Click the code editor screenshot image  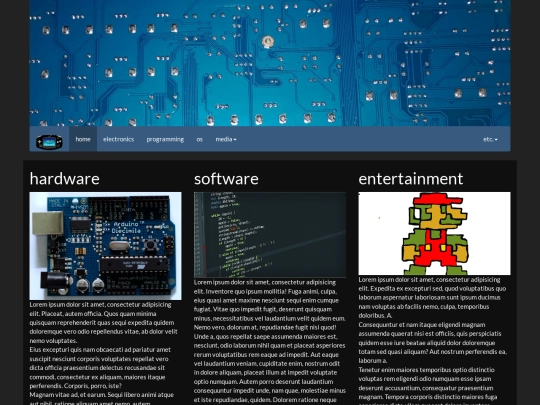coord(270,235)
